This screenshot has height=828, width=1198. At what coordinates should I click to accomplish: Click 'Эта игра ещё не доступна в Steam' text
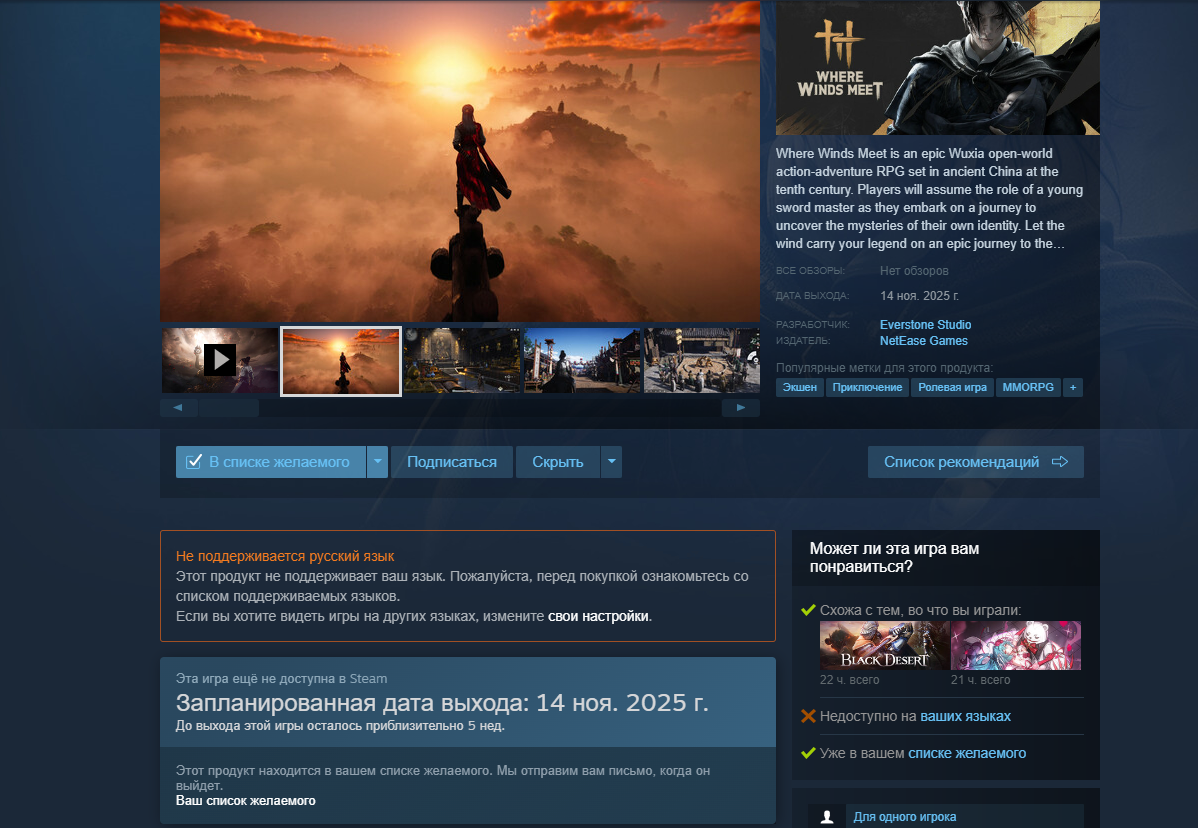point(281,678)
